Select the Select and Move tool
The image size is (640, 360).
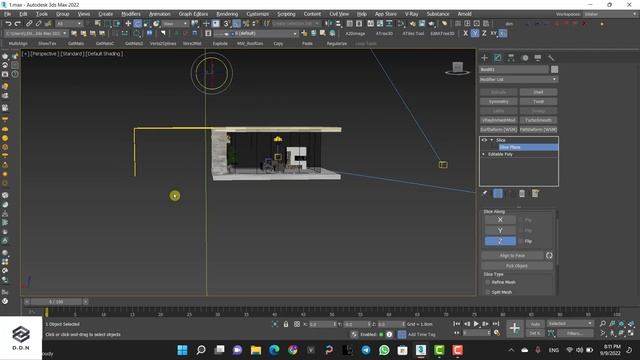click(x=128, y=24)
